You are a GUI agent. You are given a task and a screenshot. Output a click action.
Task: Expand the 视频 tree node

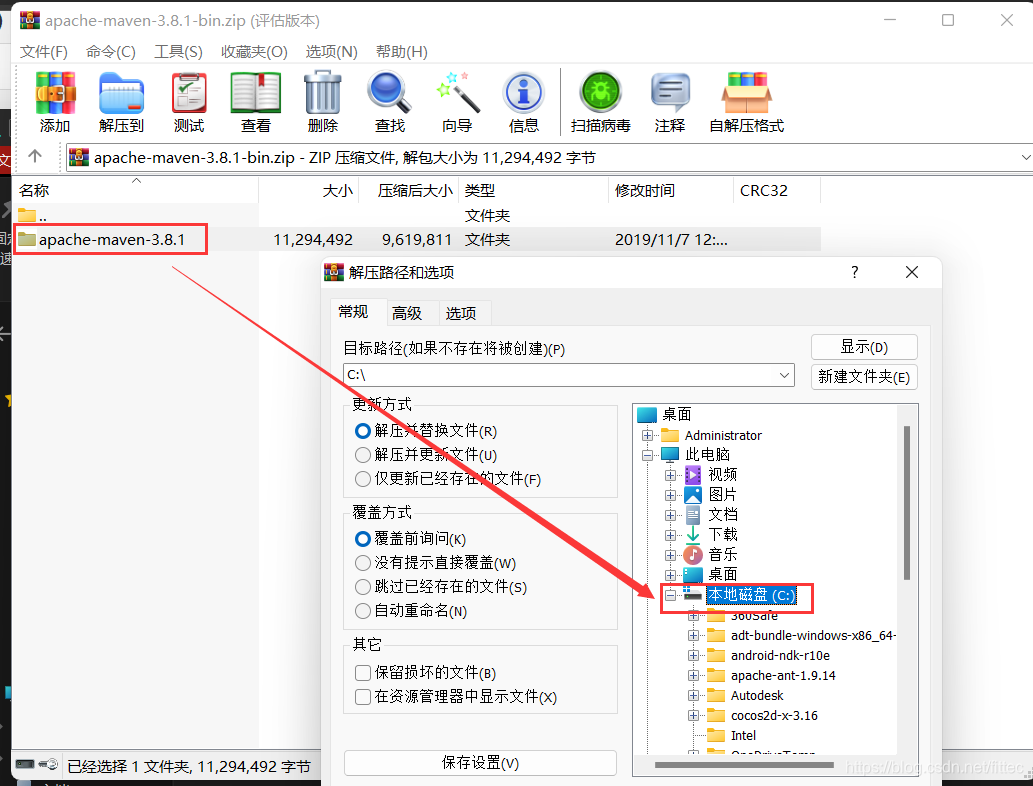pyautogui.click(x=671, y=475)
